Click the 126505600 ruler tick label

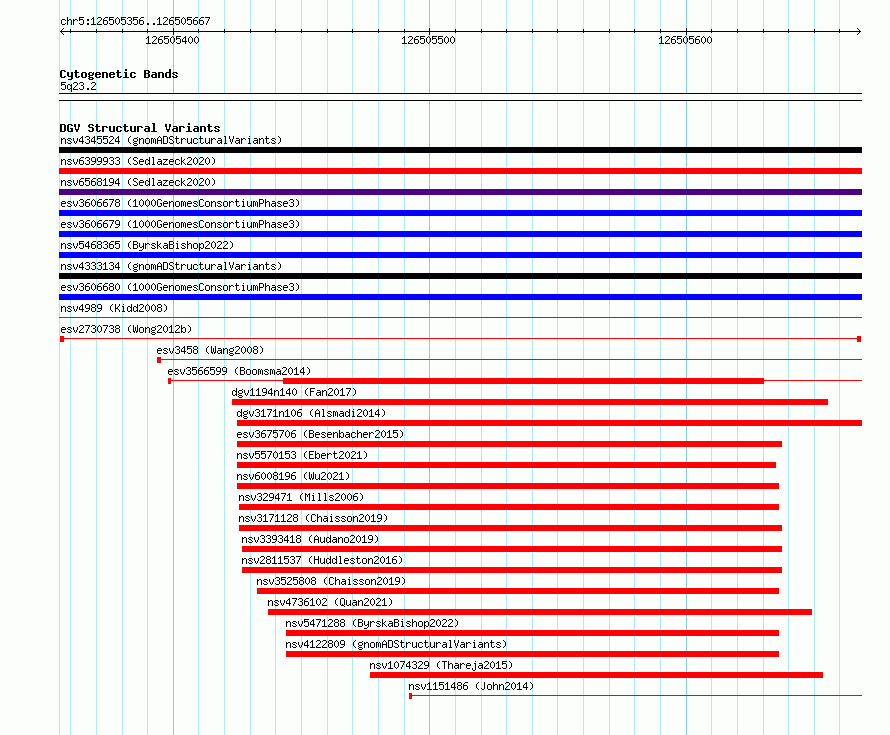685,40
